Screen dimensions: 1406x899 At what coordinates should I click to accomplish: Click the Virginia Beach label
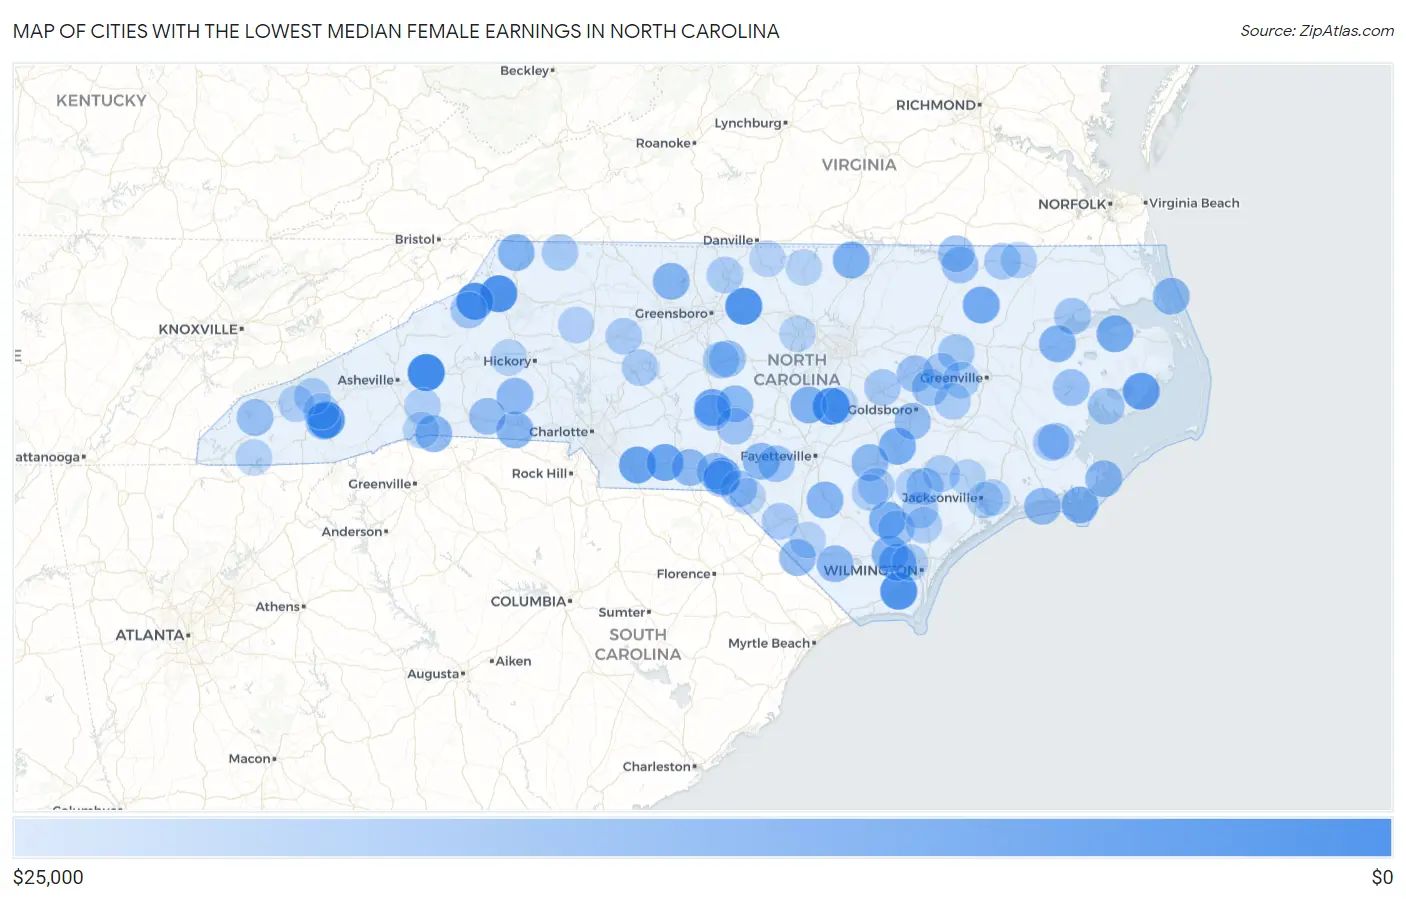click(1194, 203)
